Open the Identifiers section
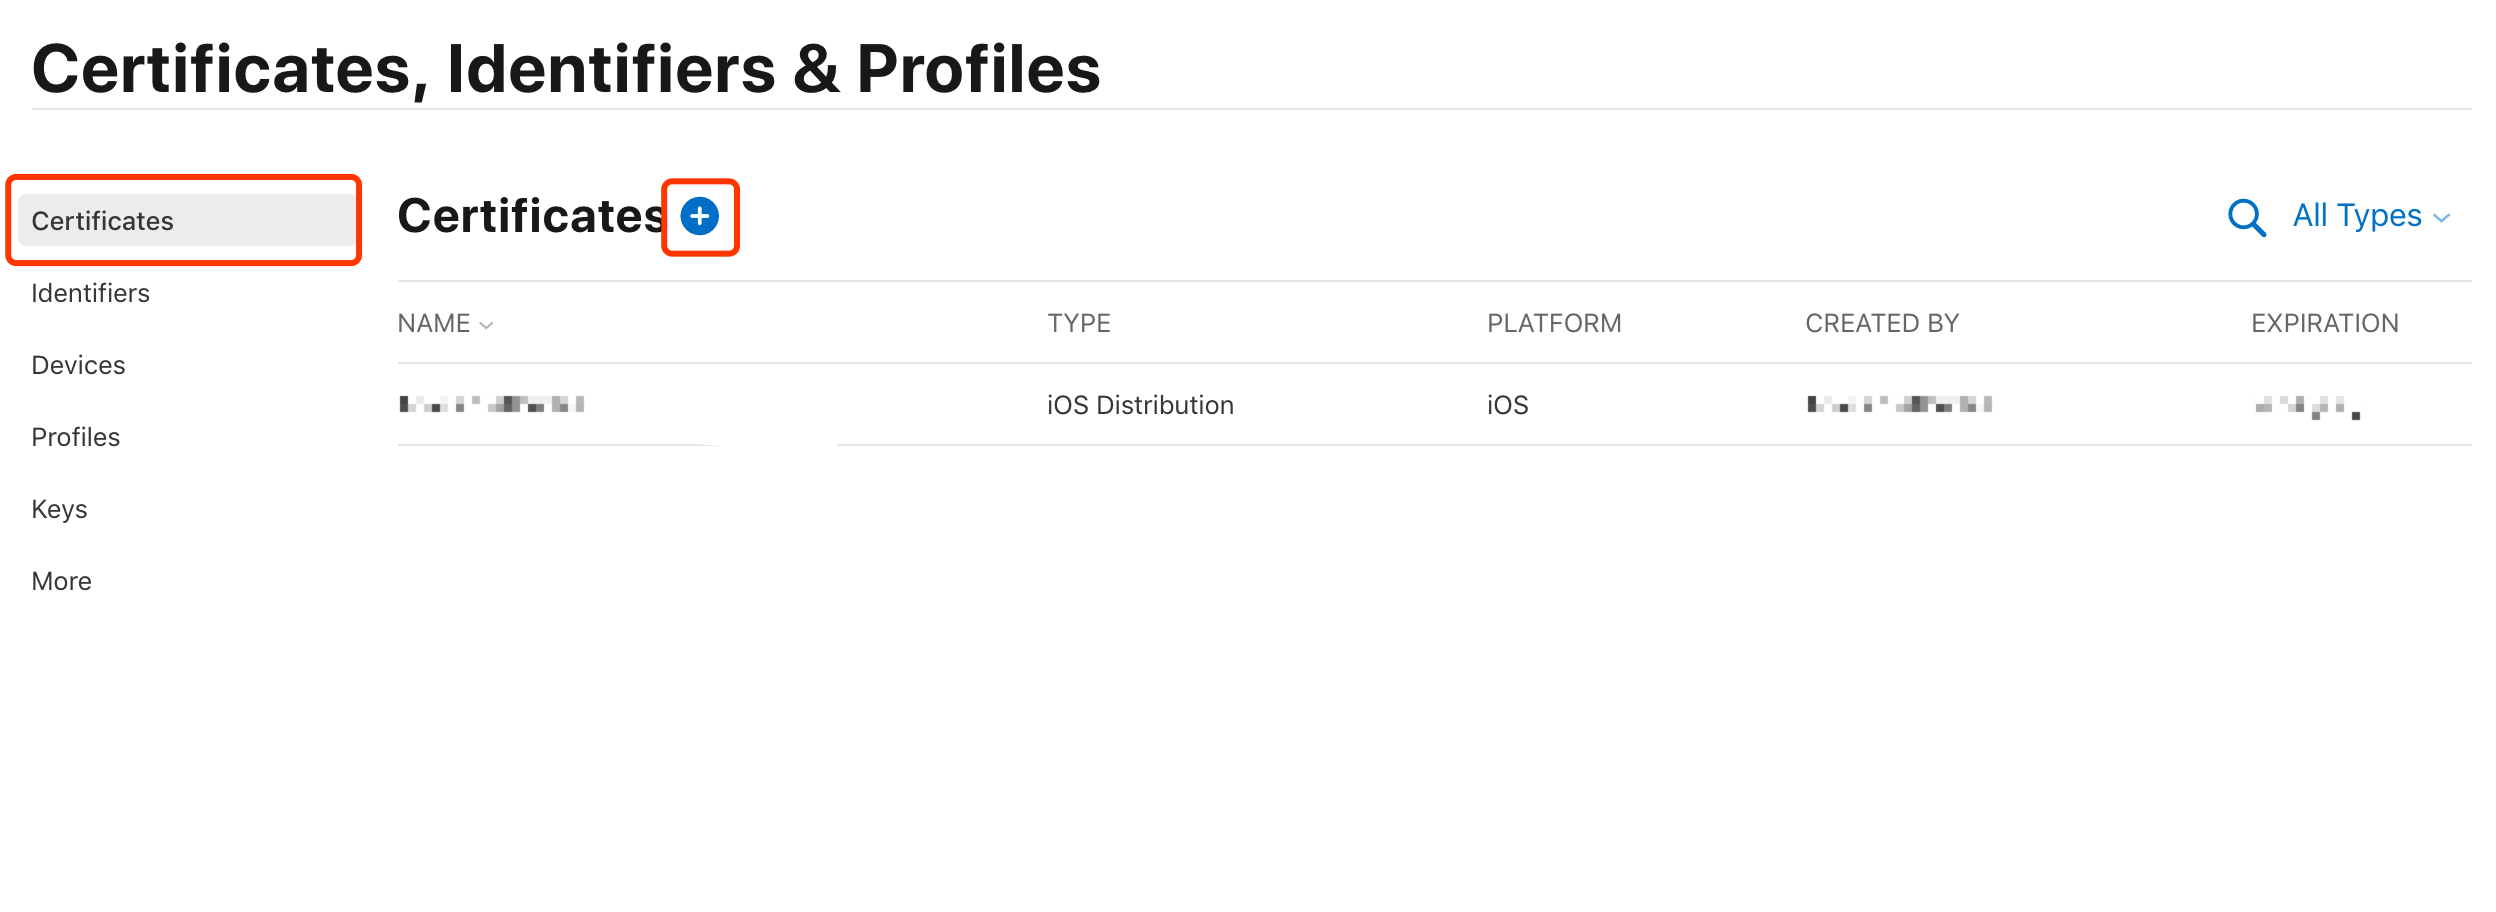The image size is (2496, 912). coord(91,293)
